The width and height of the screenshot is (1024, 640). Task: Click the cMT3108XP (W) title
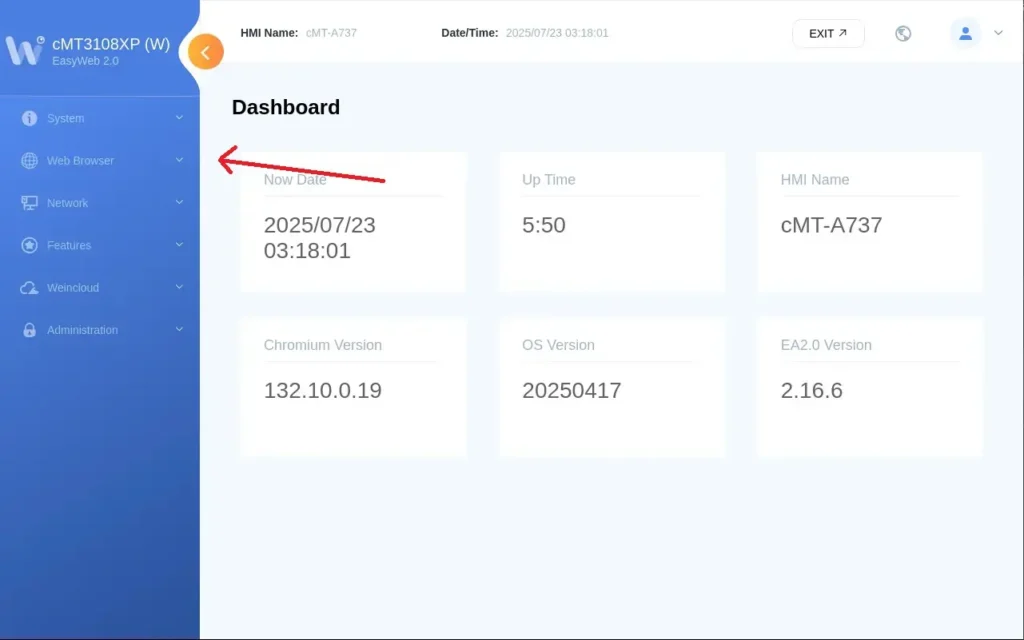[x=111, y=44]
